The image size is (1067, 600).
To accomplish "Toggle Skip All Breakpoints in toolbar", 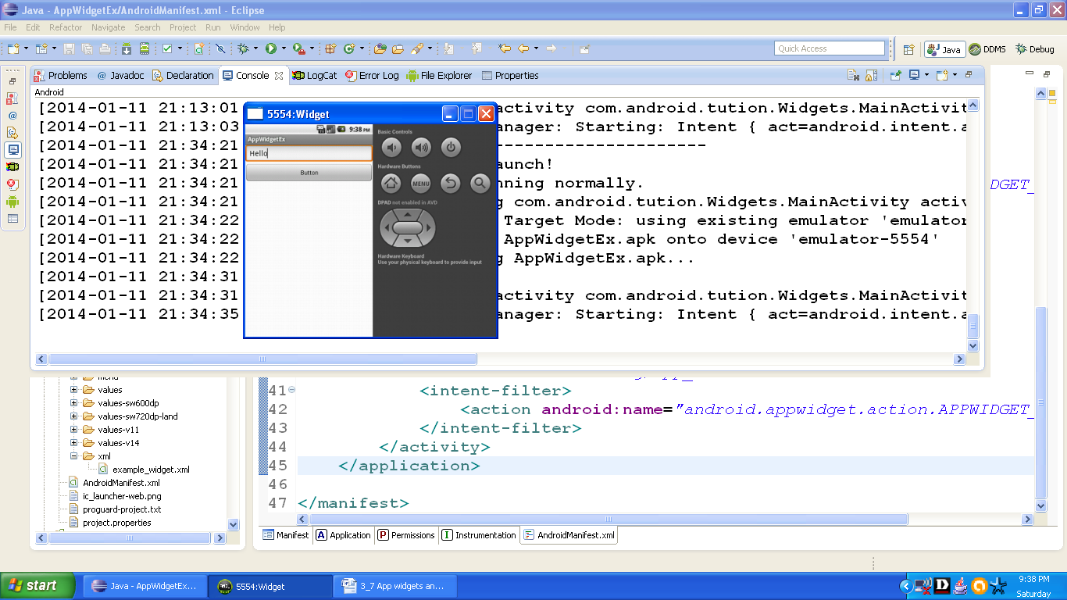I will click(x=220, y=49).
